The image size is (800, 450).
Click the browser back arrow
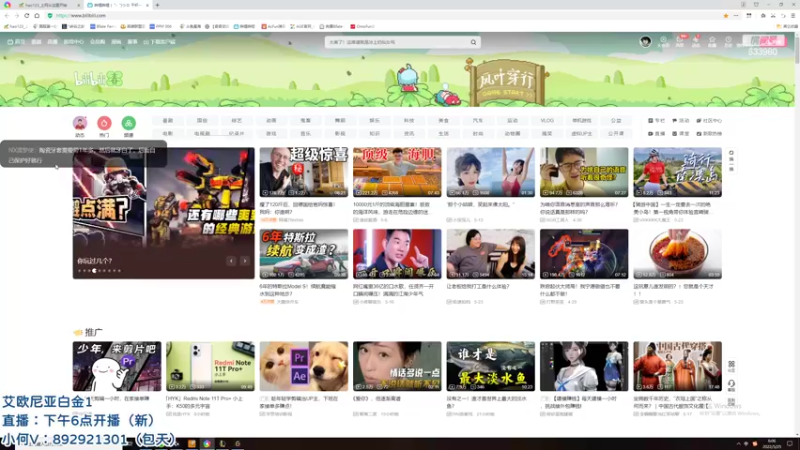click(x=7, y=16)
